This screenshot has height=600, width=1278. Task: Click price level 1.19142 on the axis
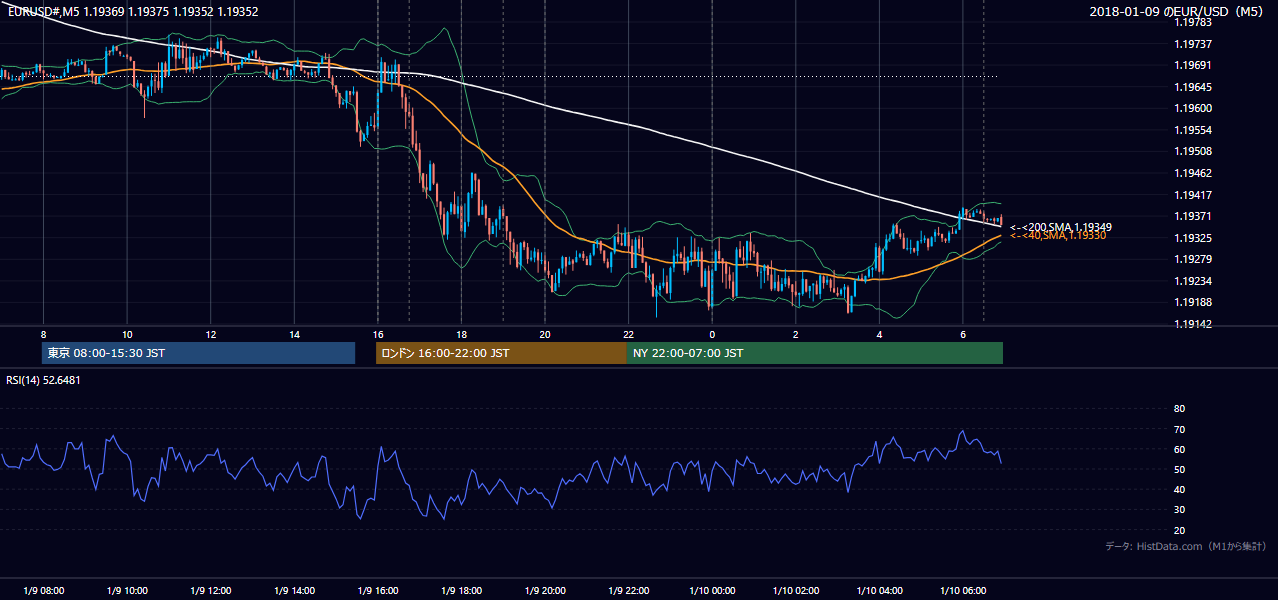click(1193, 325)
